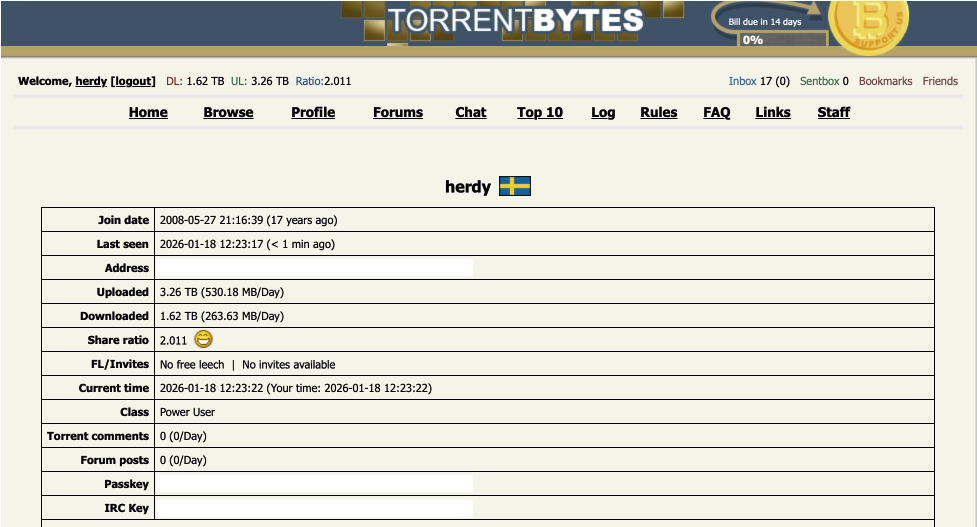Image resolution: width=977 pixels, height=527 pixels.
Task: Click the Forum posts 0 (0/Day) value
Action: 183,460
